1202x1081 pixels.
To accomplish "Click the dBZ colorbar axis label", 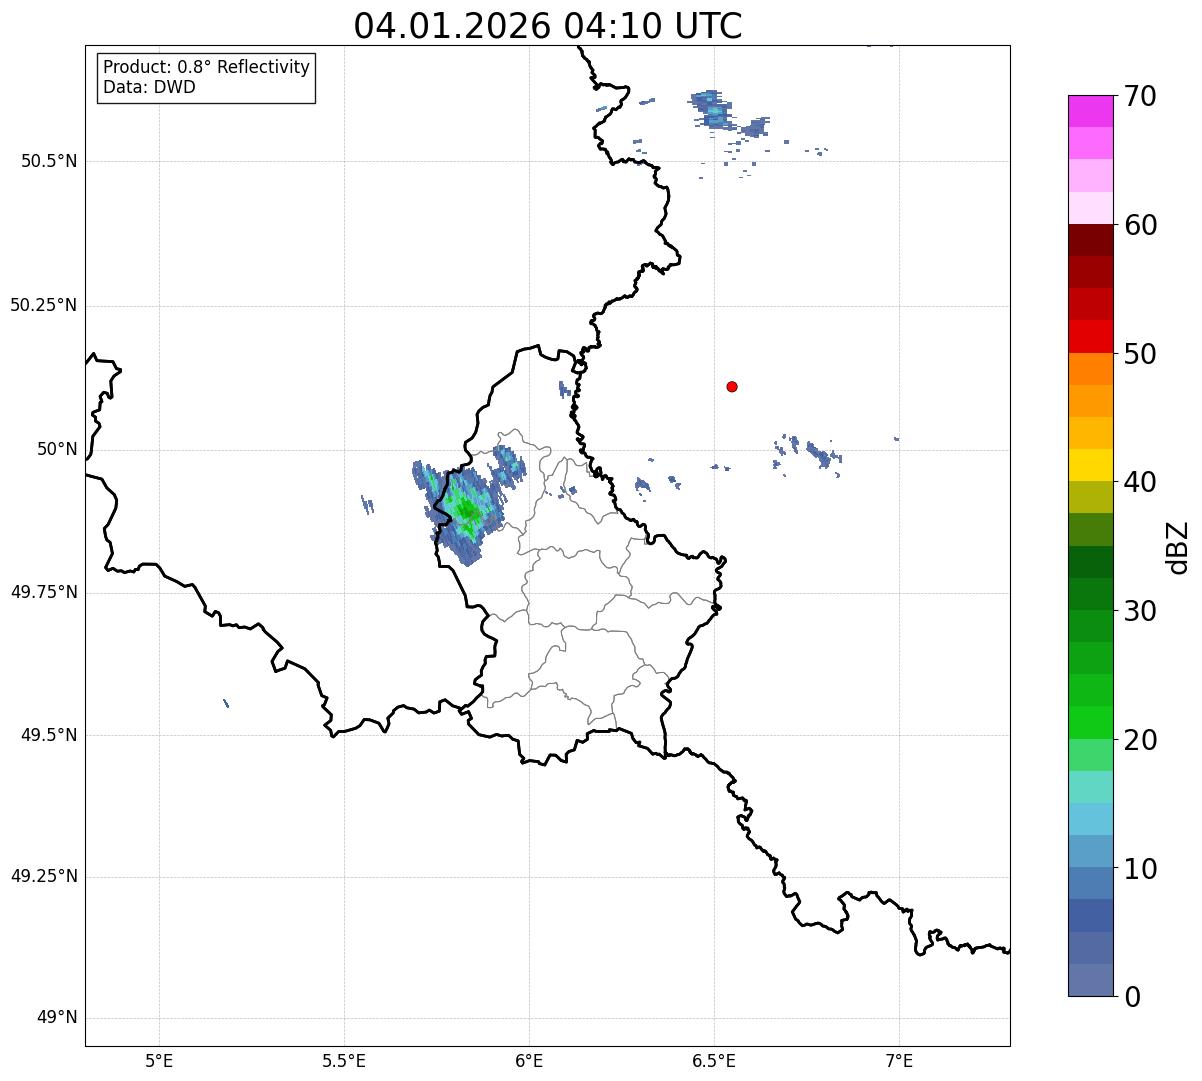I will (x=1178, y=546).
